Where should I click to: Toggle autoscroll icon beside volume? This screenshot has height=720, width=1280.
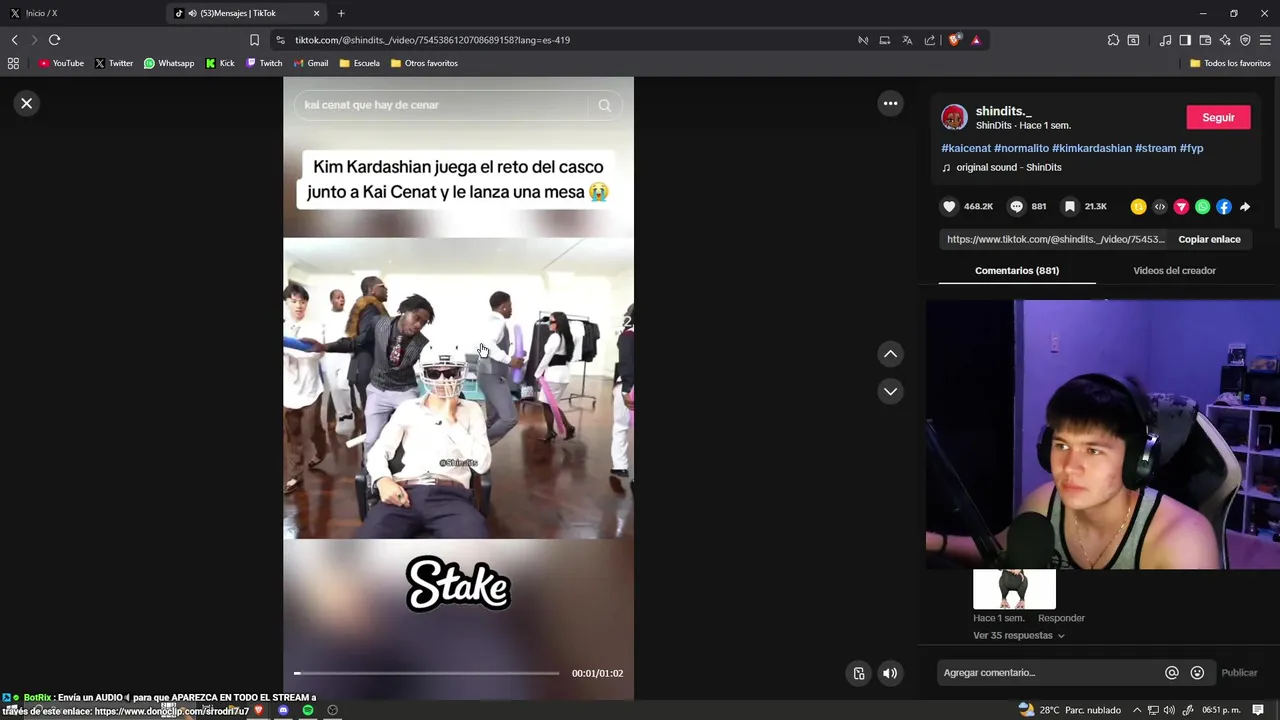point(858,673)
